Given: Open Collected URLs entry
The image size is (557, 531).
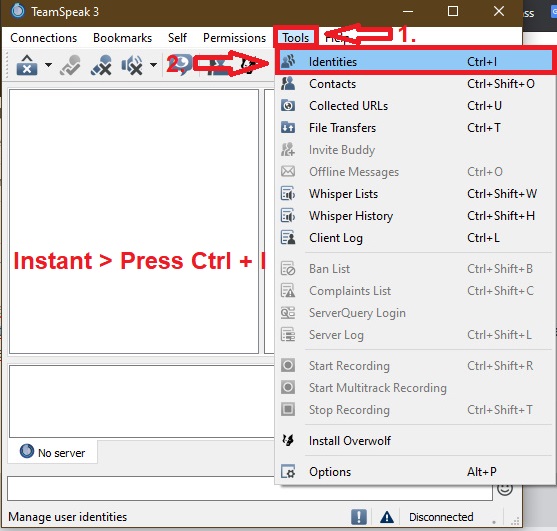Looking at the screenshot, I should [415, 106].
